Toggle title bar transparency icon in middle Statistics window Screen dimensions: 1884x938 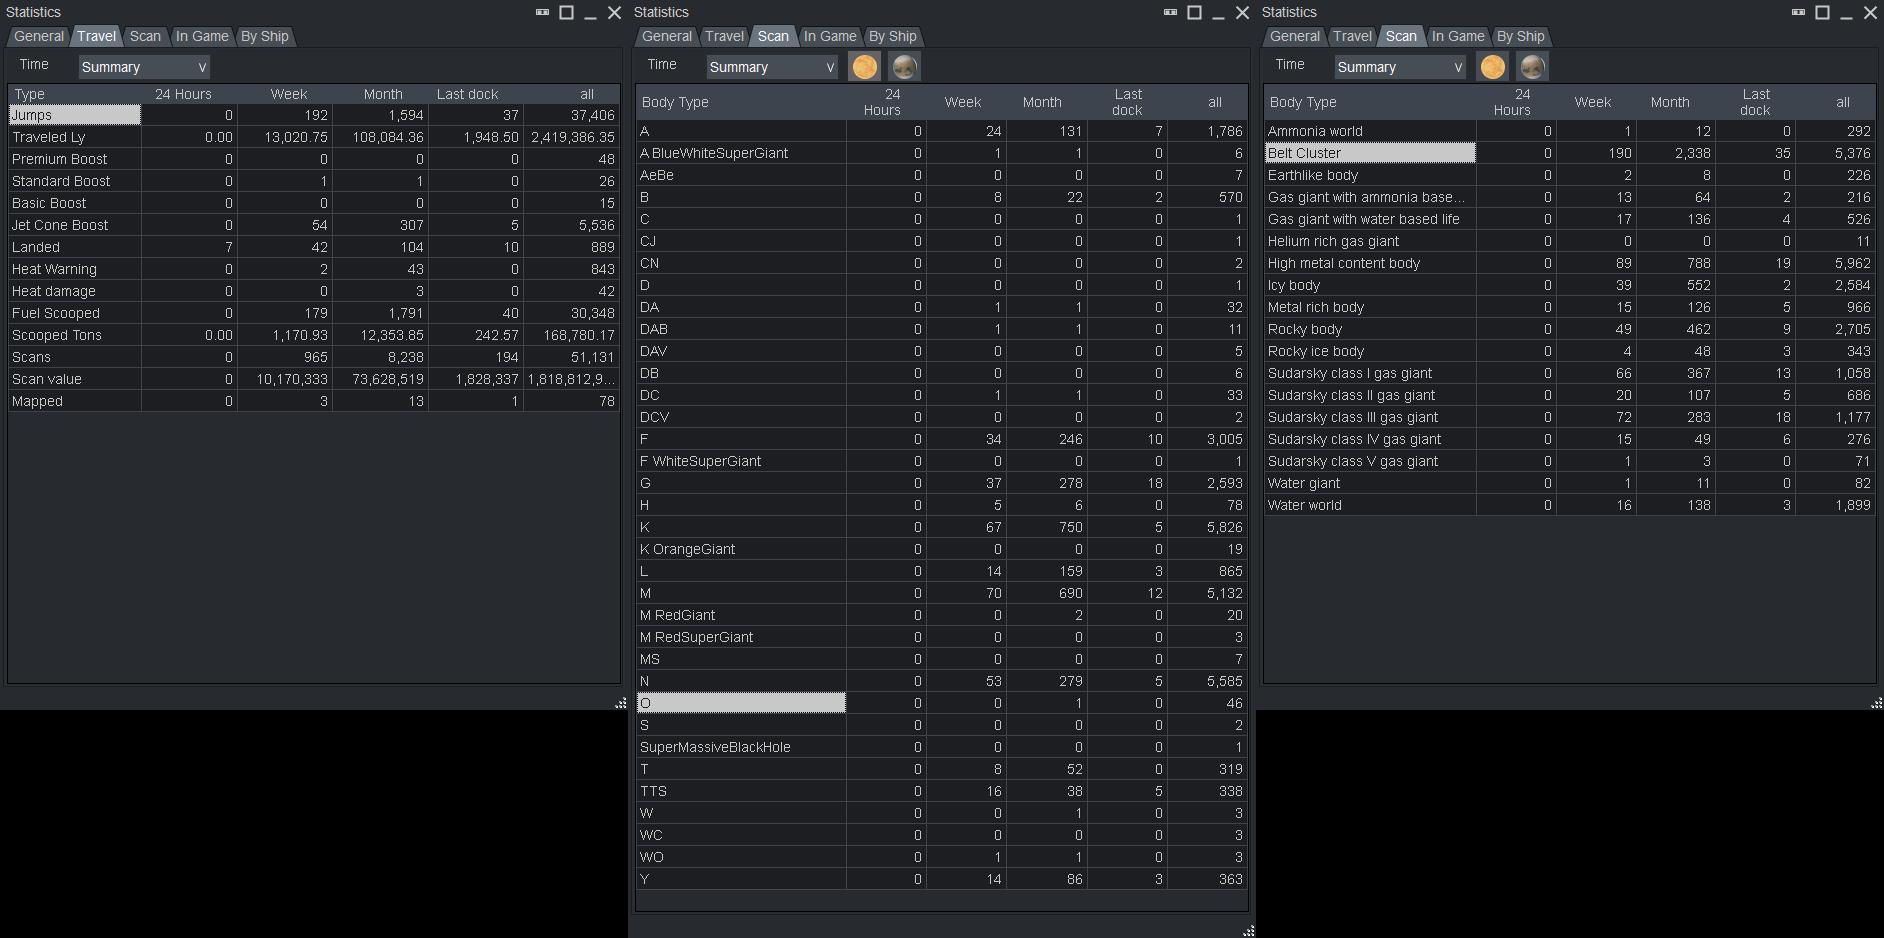point(1170,12)
